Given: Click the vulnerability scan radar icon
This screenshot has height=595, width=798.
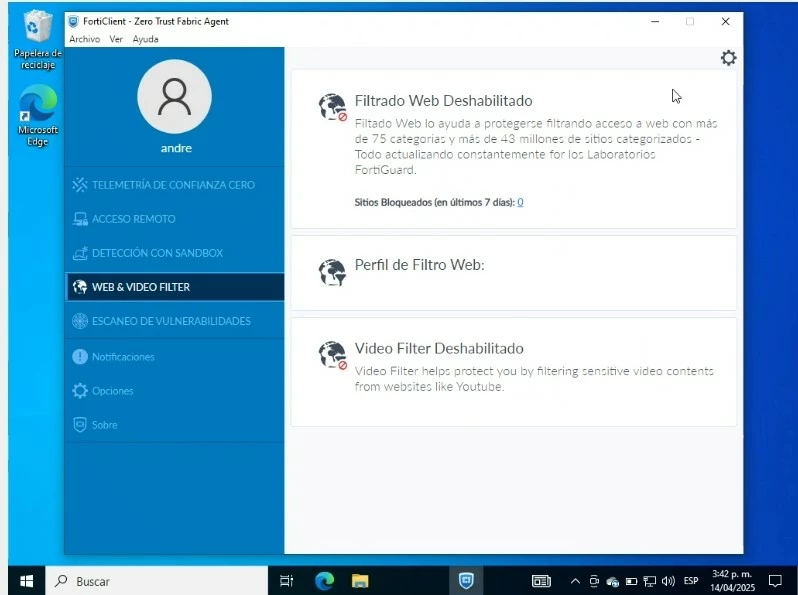Looking at the screenshot, I should coord(80,321).
